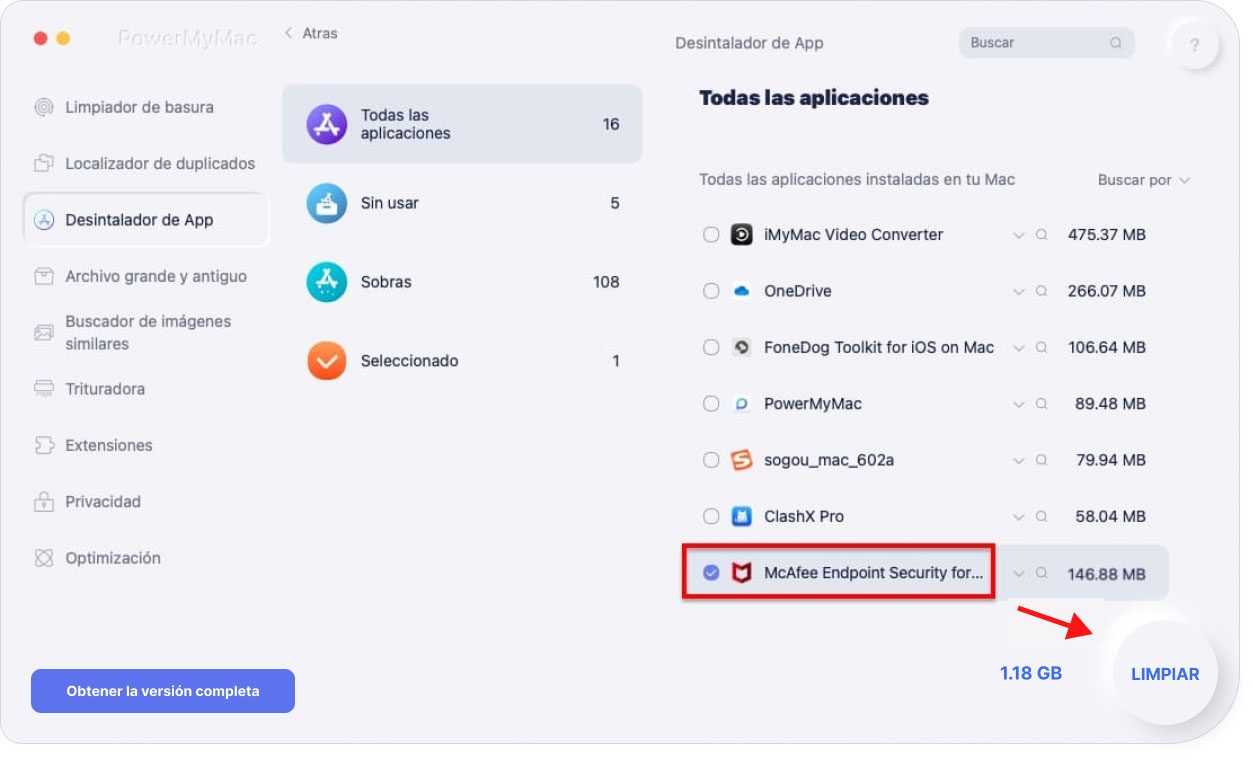This screenshot has width=1253, height=760.
Task: Expand the ClashX Pro row chevron
Action: [x=1019, y=517]
